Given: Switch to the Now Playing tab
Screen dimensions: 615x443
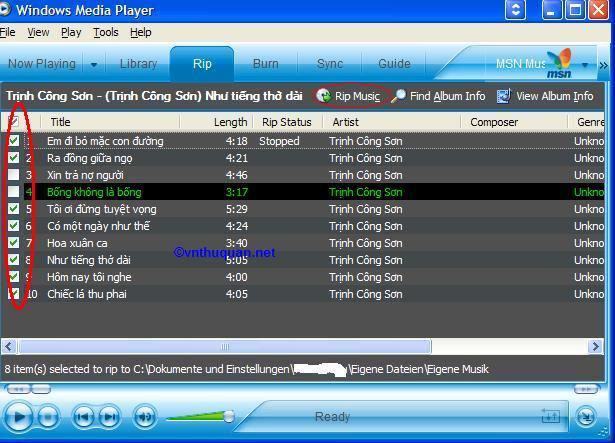Looking at the screenshot, I should point(42,64).
